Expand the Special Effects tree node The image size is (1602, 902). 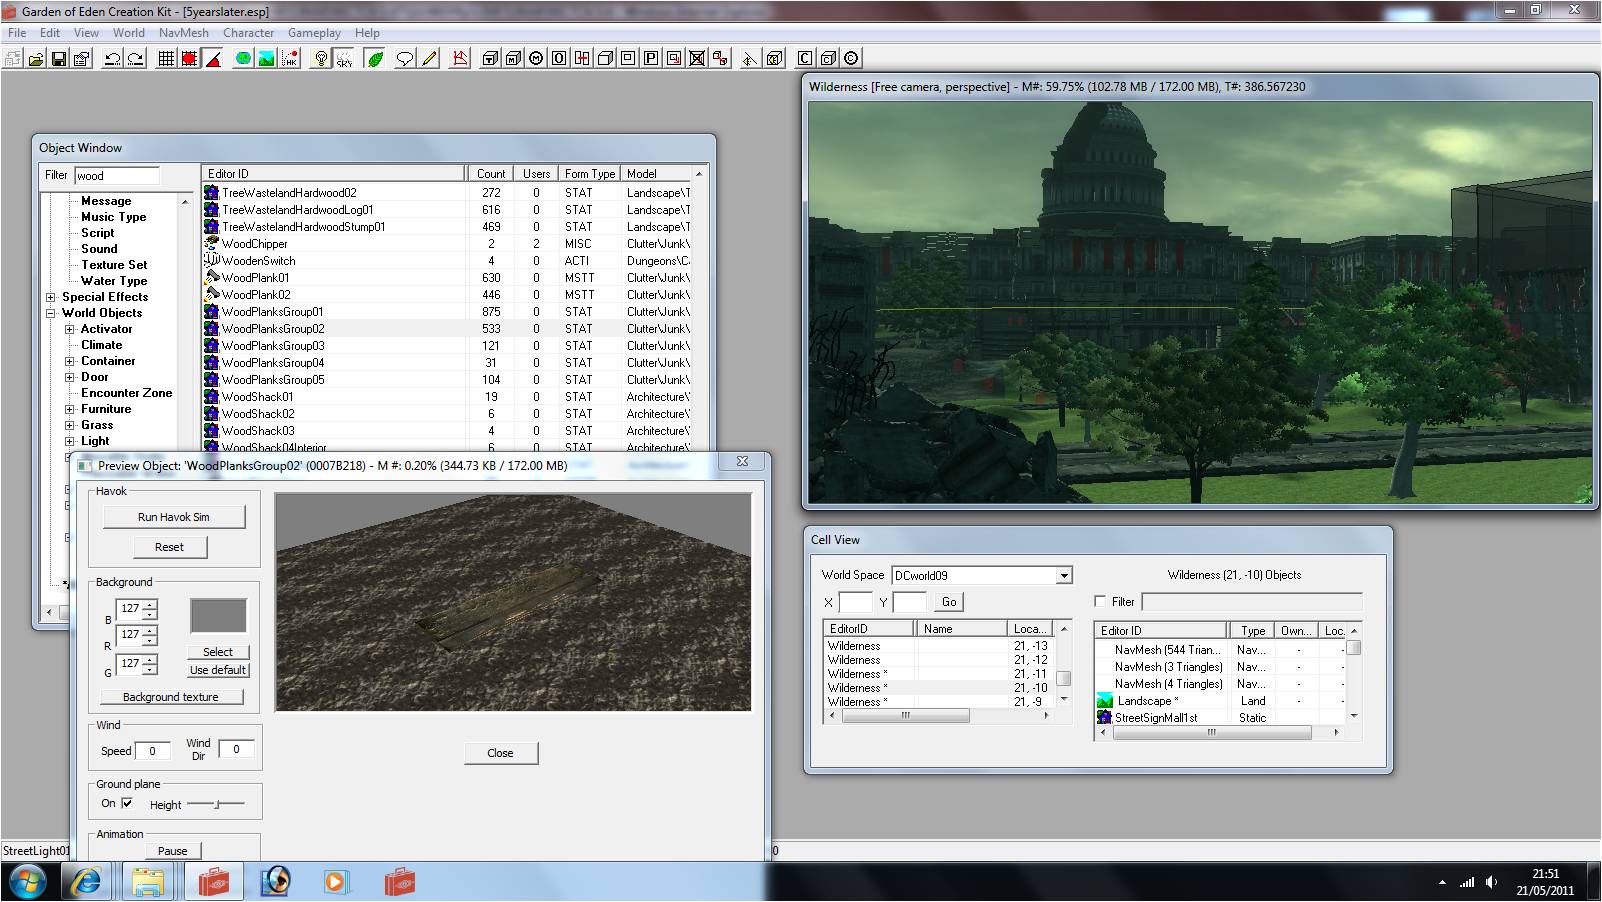coord(51,297)
